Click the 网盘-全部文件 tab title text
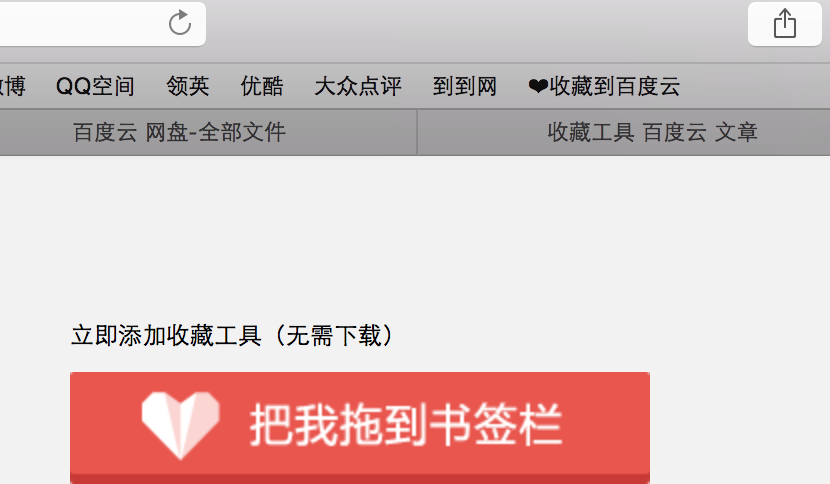 pyautogui.click(x=215, y=132)
